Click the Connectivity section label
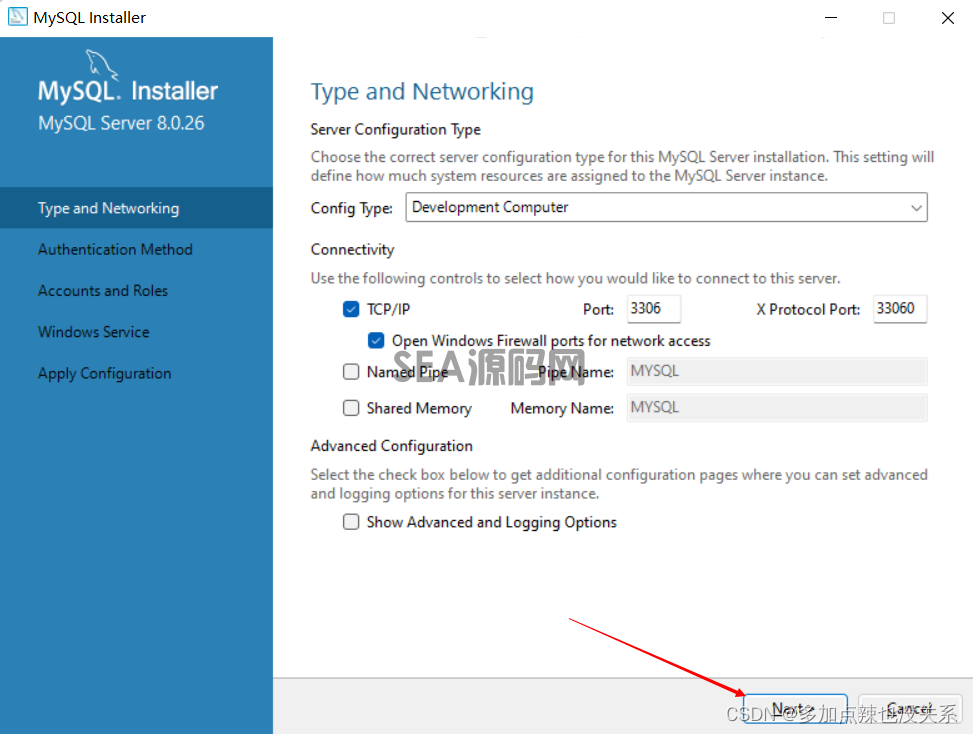Image resolution: width=973 pixels, height=734 pixels. coord(352,249)
